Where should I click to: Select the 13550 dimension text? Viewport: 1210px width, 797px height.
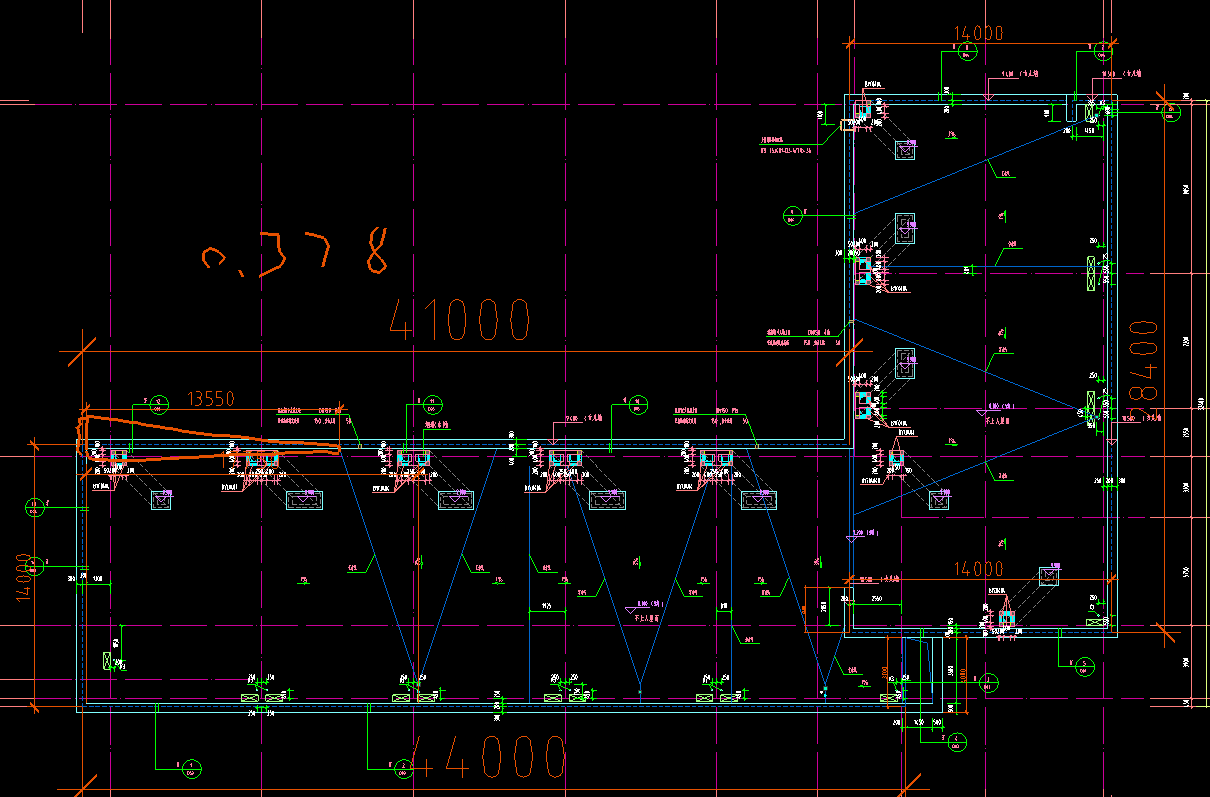[211, 399]
